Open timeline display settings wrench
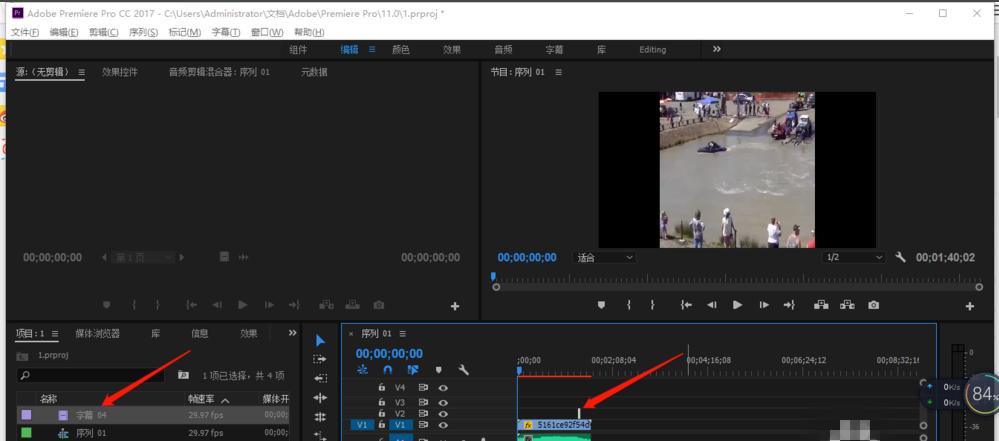This screenshot has width=999, height=441. coord(463,370)
